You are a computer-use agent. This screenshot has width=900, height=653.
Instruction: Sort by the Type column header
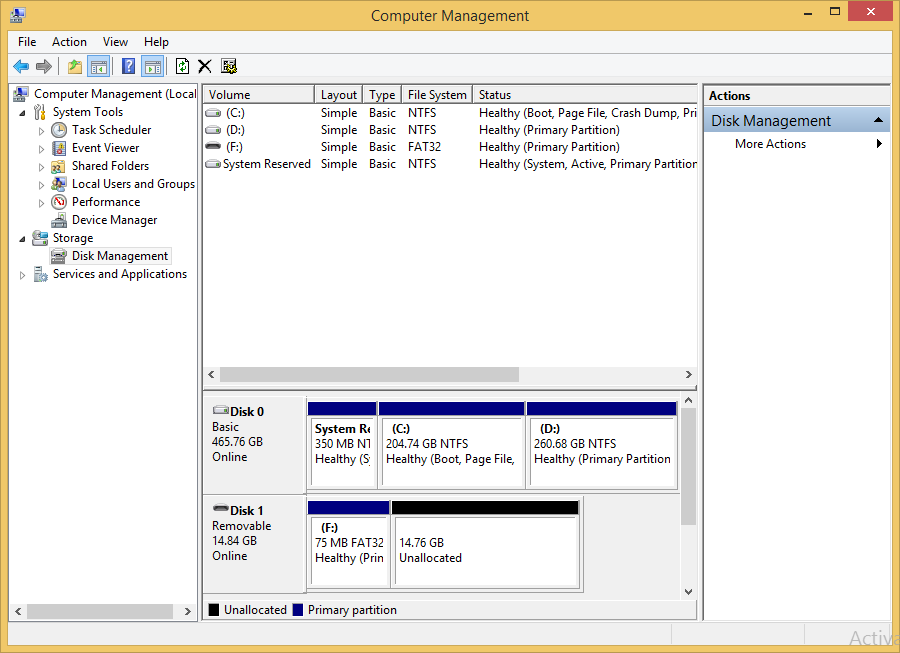382,95
